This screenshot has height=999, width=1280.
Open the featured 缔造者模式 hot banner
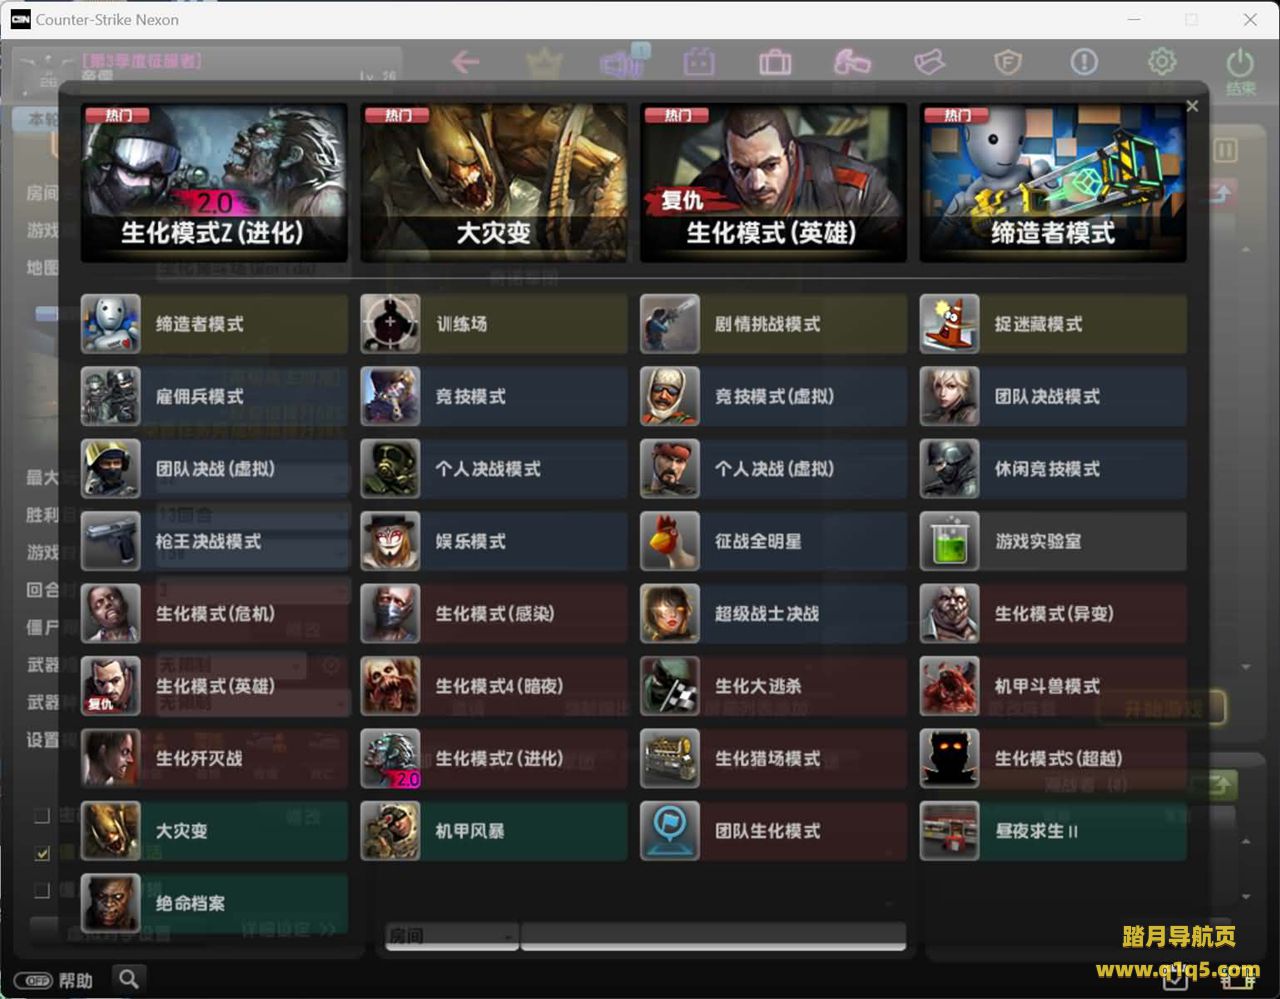(x=1052, y=183)
